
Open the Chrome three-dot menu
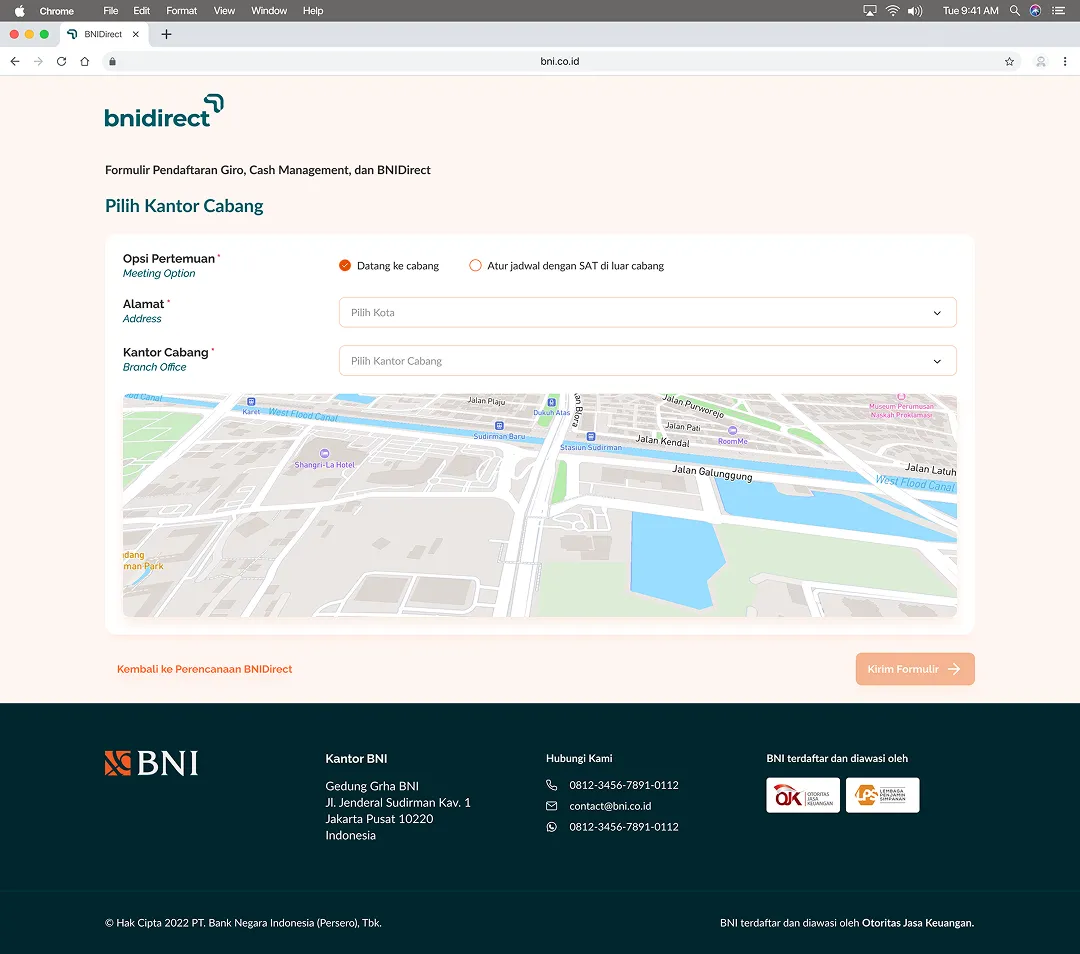(1065, 61)
